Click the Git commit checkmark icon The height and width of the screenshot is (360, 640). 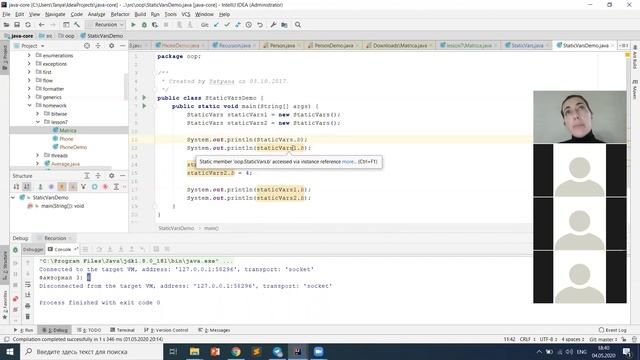pyautogui.click(x=227, y=25)
